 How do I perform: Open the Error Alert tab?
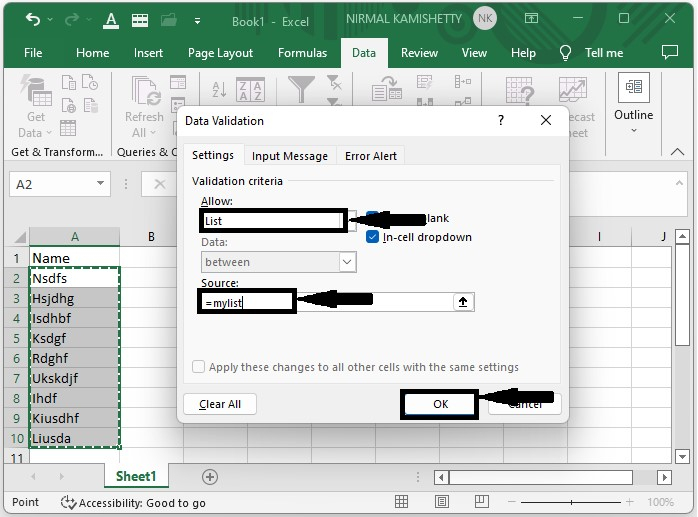click(x=371, y=156)
